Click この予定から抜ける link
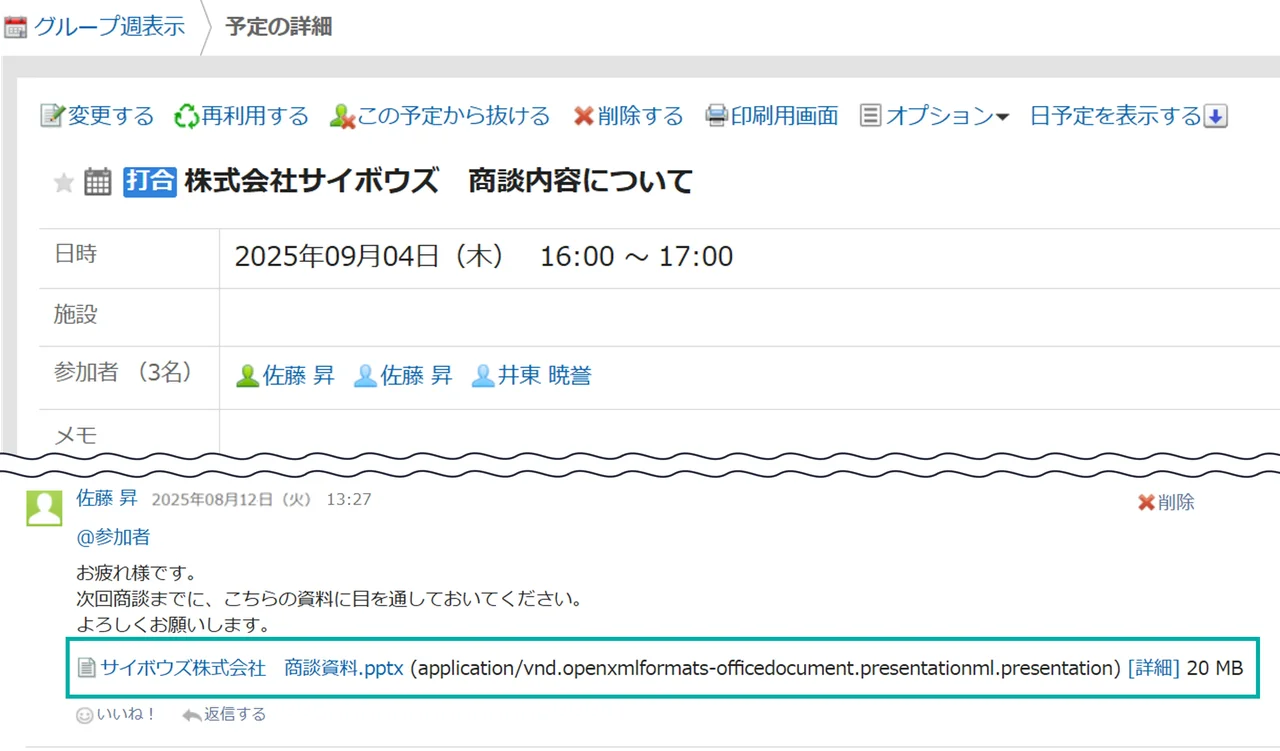This screenshot has width=1280, height=751. [x=454, y=116]
